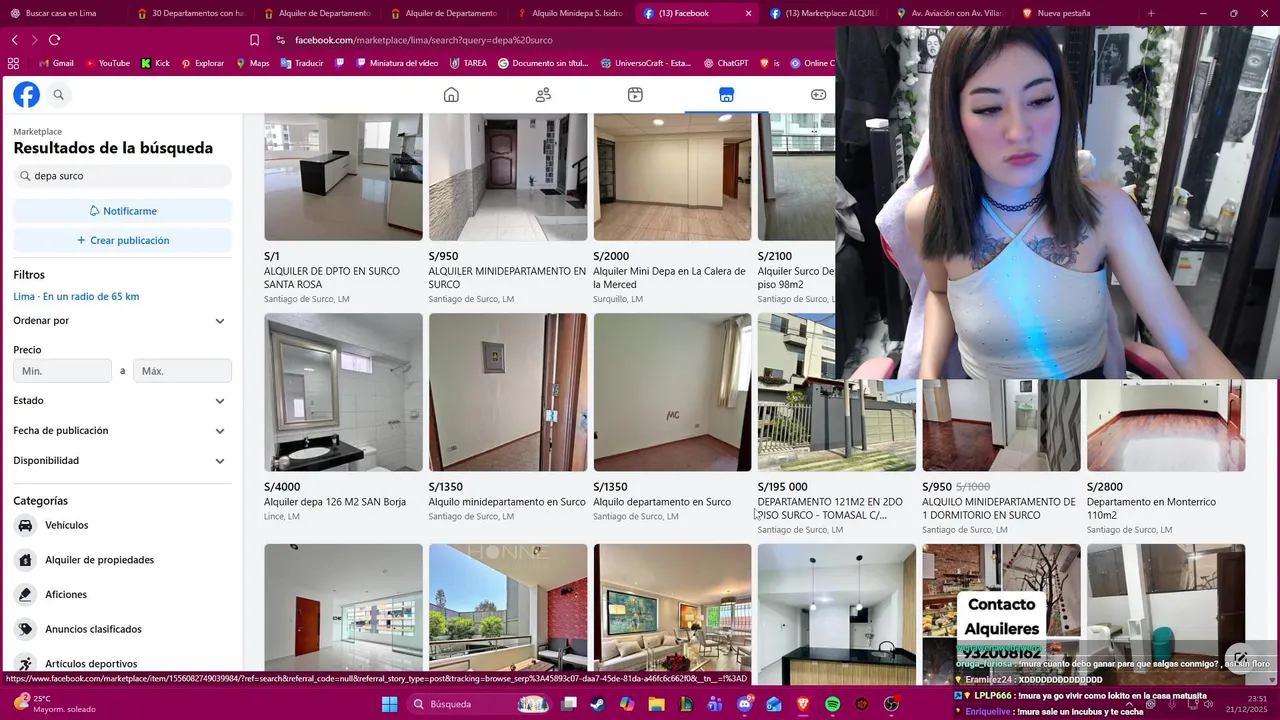The height and width of the screenshot is (720, 1280).
Task: Open the Vehículos category
Action: pos(122,525)
